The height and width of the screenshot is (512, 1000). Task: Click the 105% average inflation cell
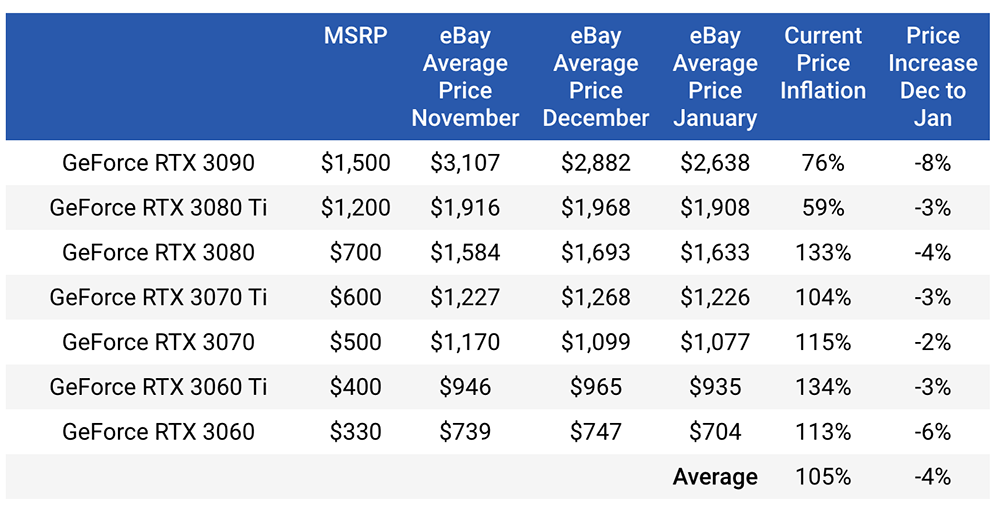click(823, 477)
